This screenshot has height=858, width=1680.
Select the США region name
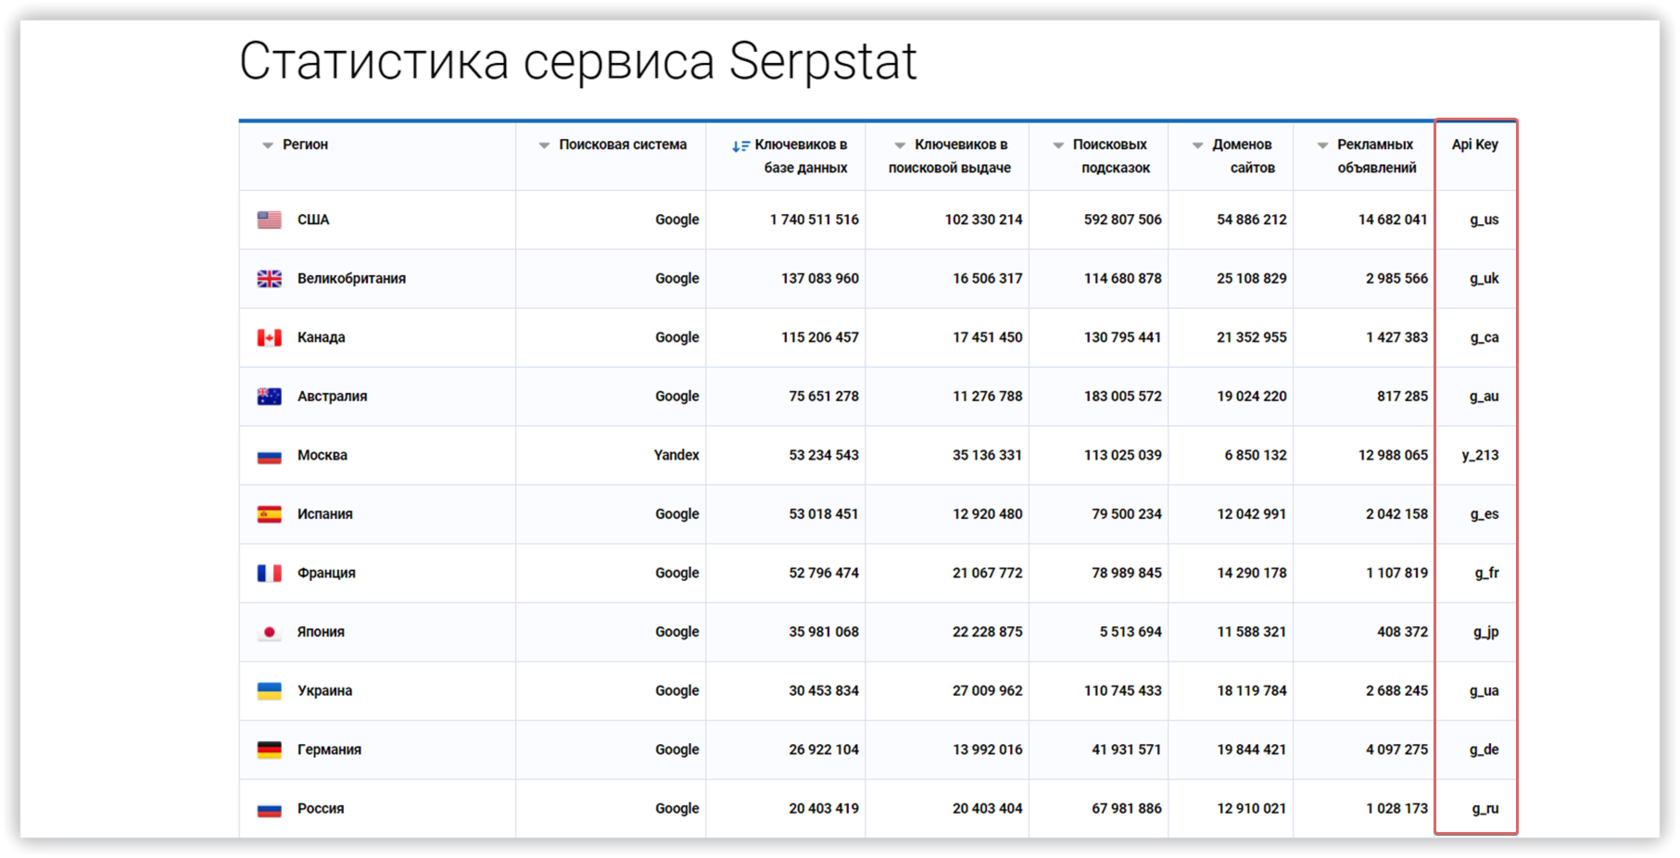(x=313, y=220)
